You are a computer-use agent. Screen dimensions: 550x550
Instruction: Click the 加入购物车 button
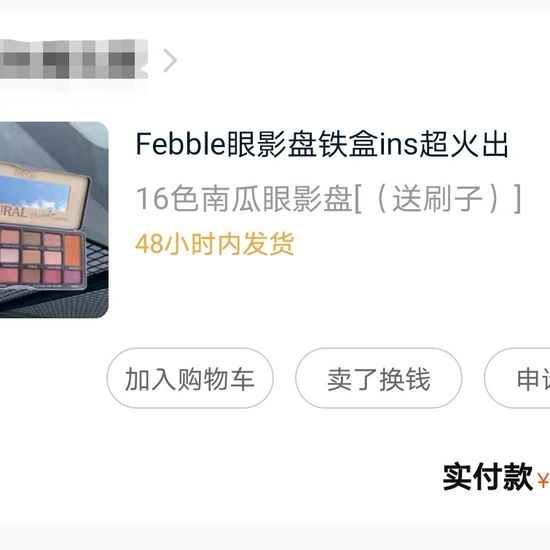[x=190, y=378]
